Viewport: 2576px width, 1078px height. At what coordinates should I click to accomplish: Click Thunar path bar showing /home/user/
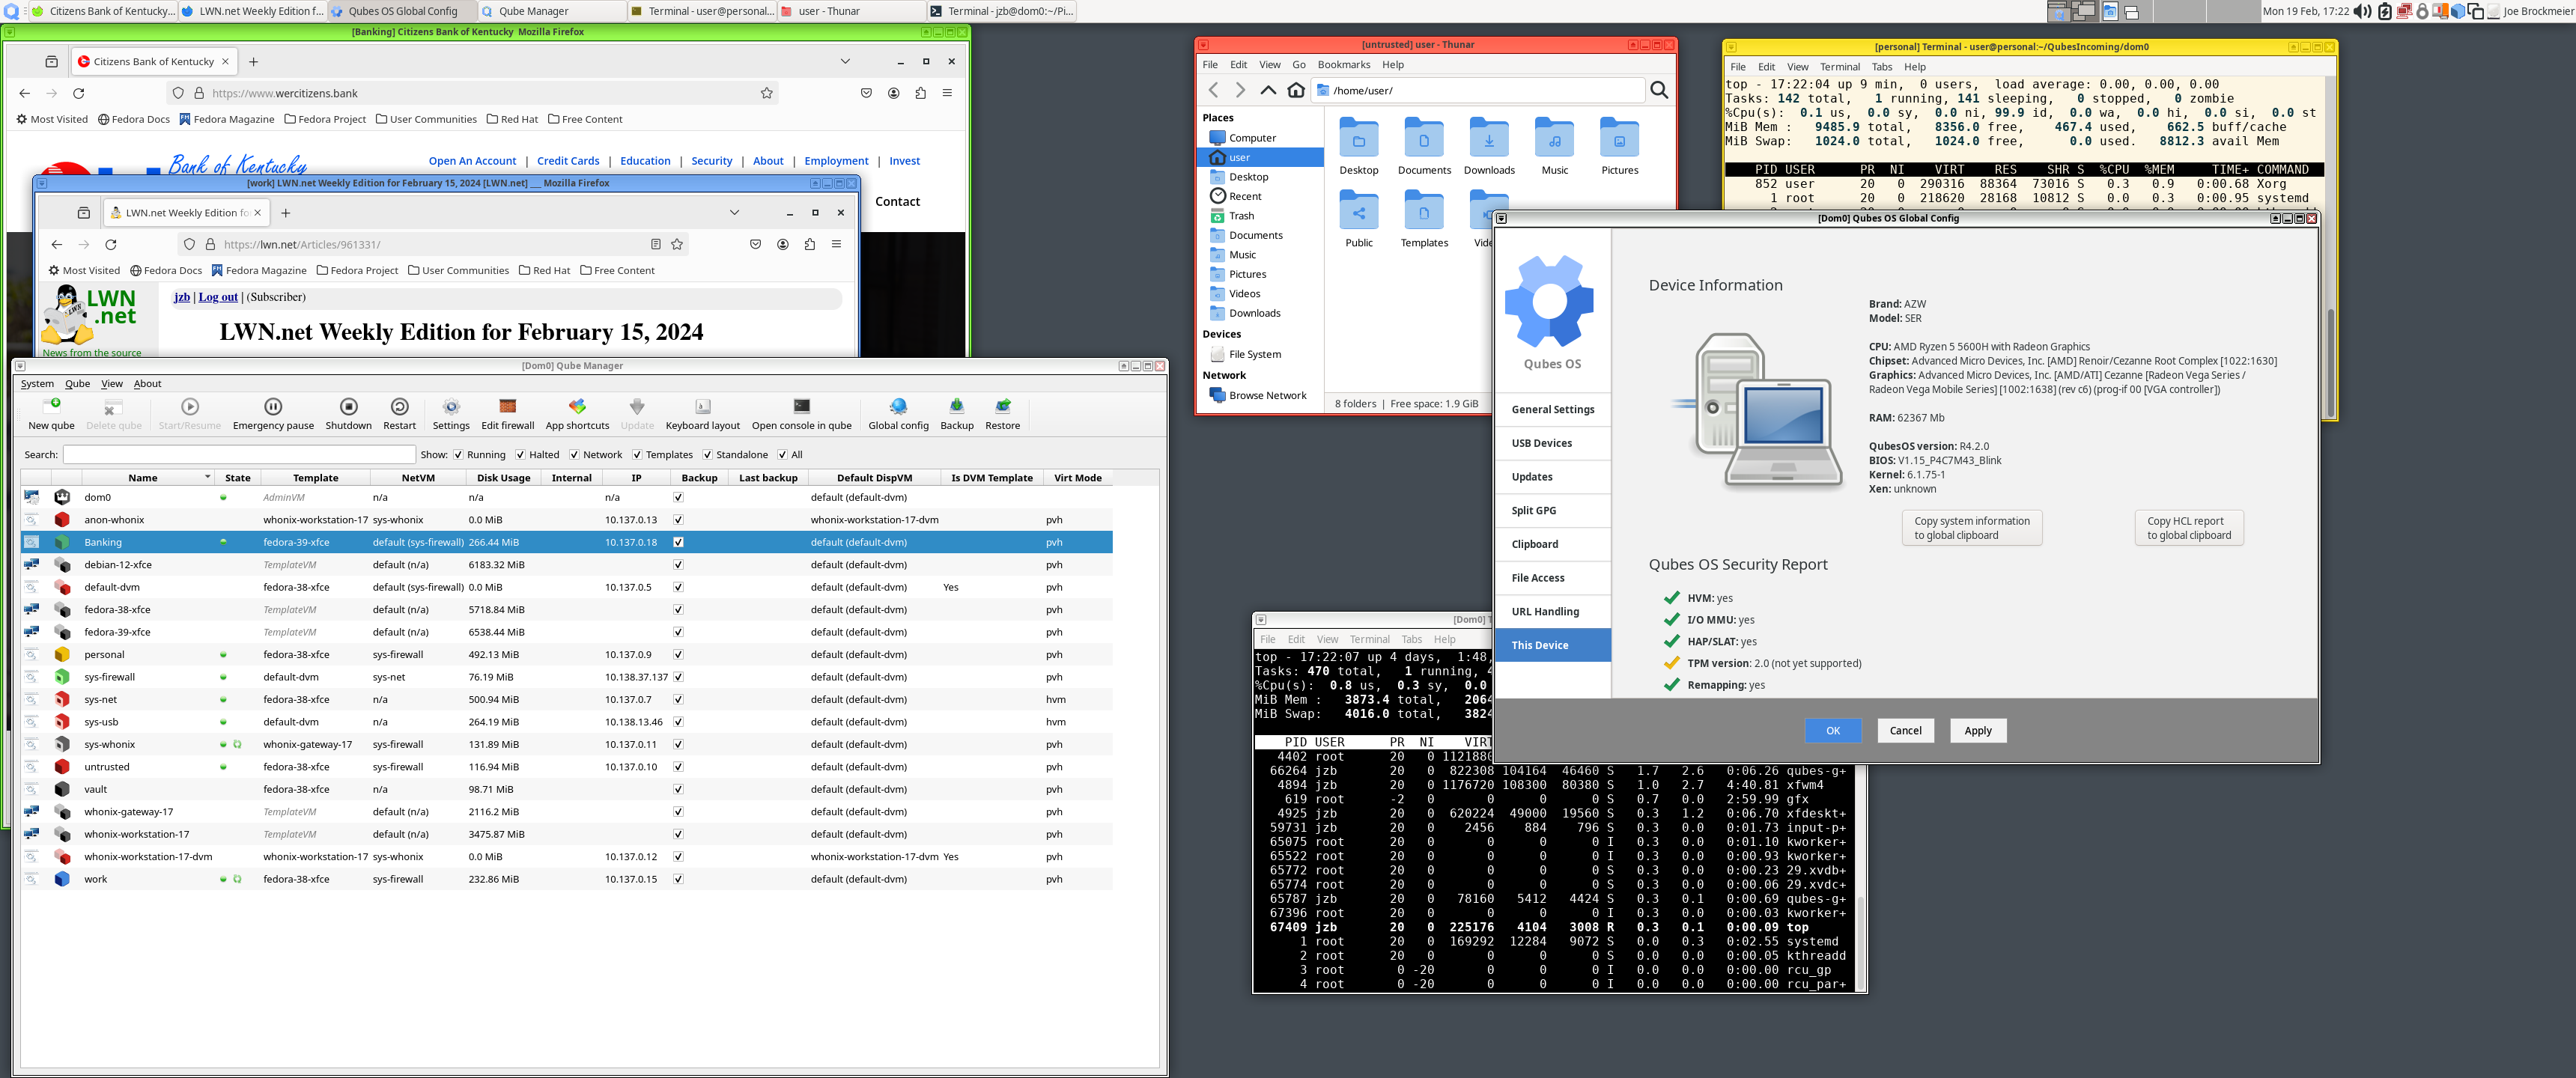(x=1478, y=90)
